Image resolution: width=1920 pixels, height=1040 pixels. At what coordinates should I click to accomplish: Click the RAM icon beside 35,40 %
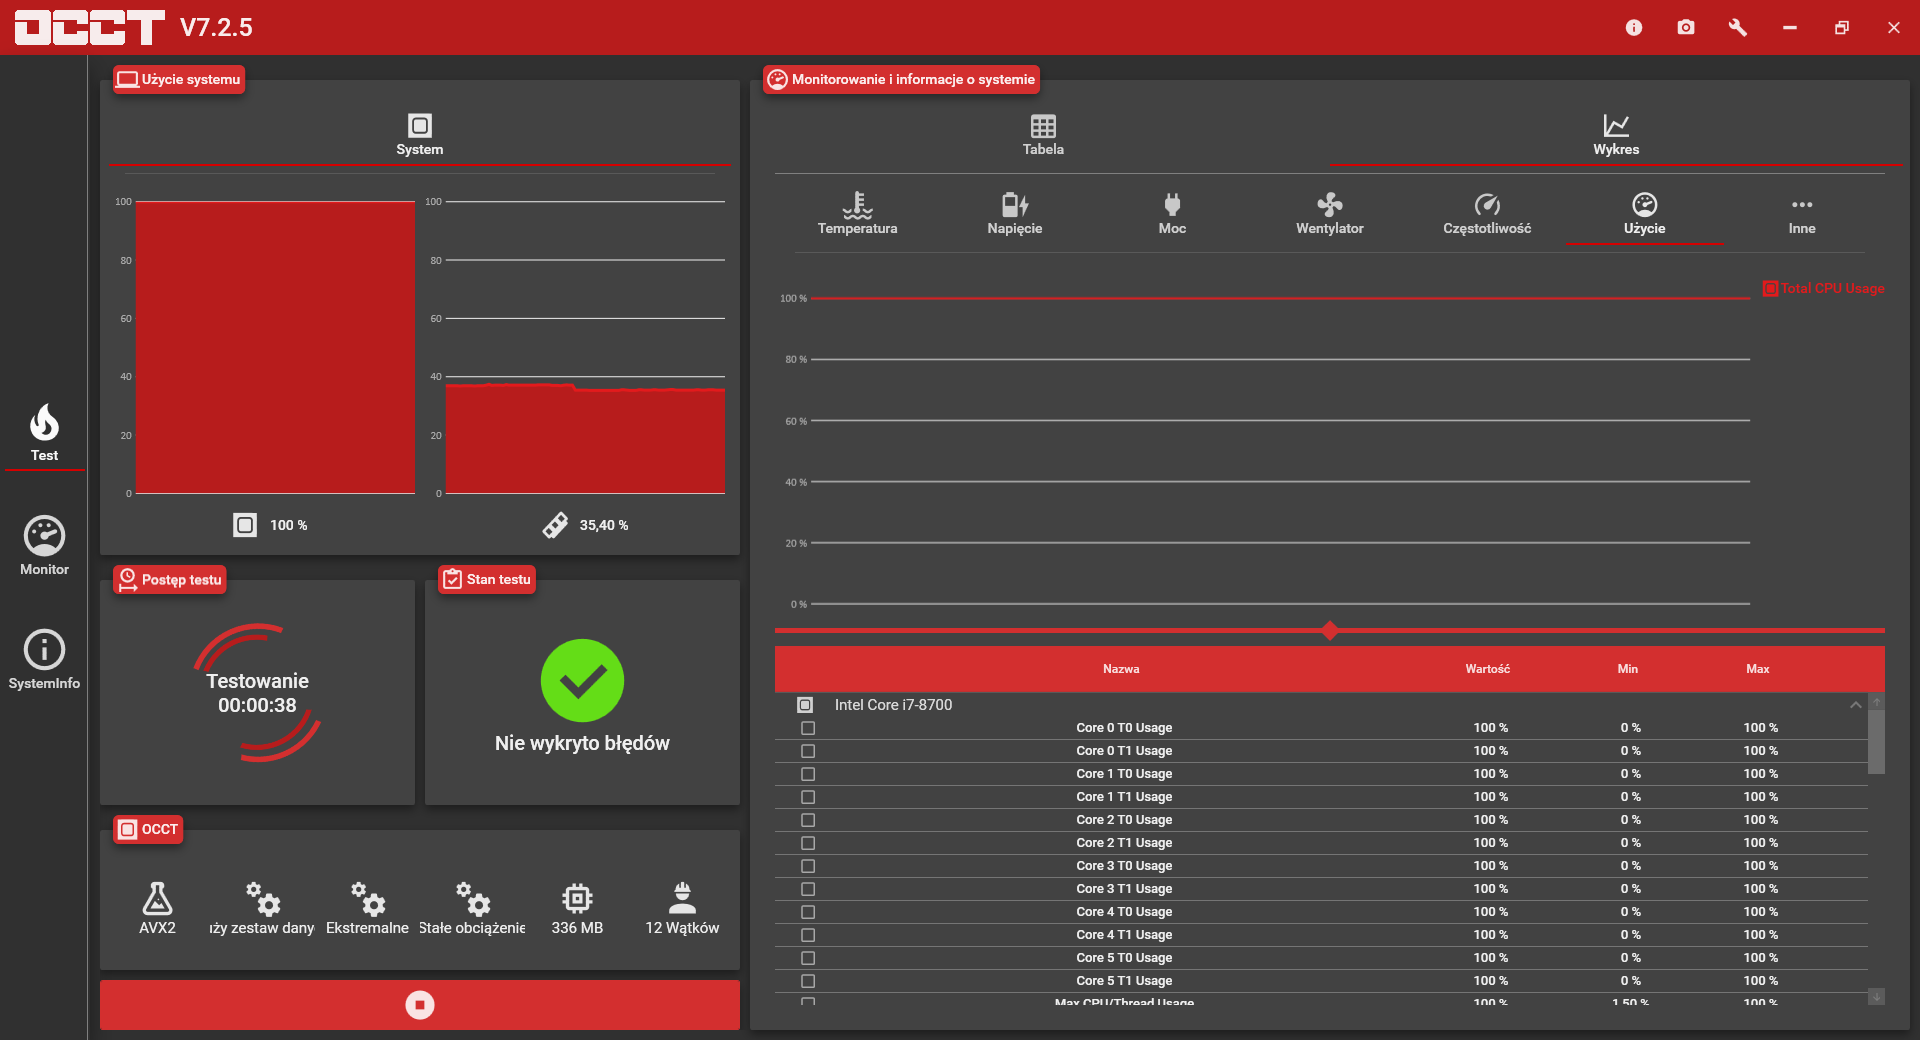(x=555, y=525)
